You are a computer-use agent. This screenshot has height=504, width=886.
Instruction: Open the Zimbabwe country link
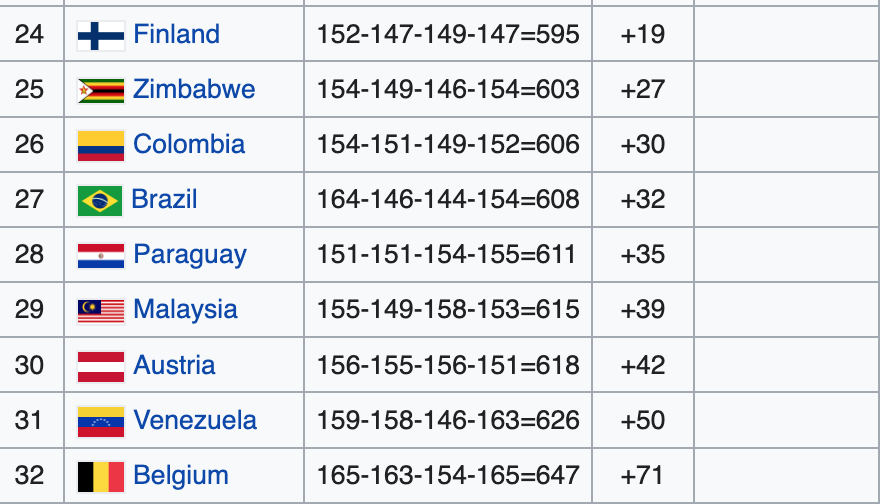tap(194, 90)
